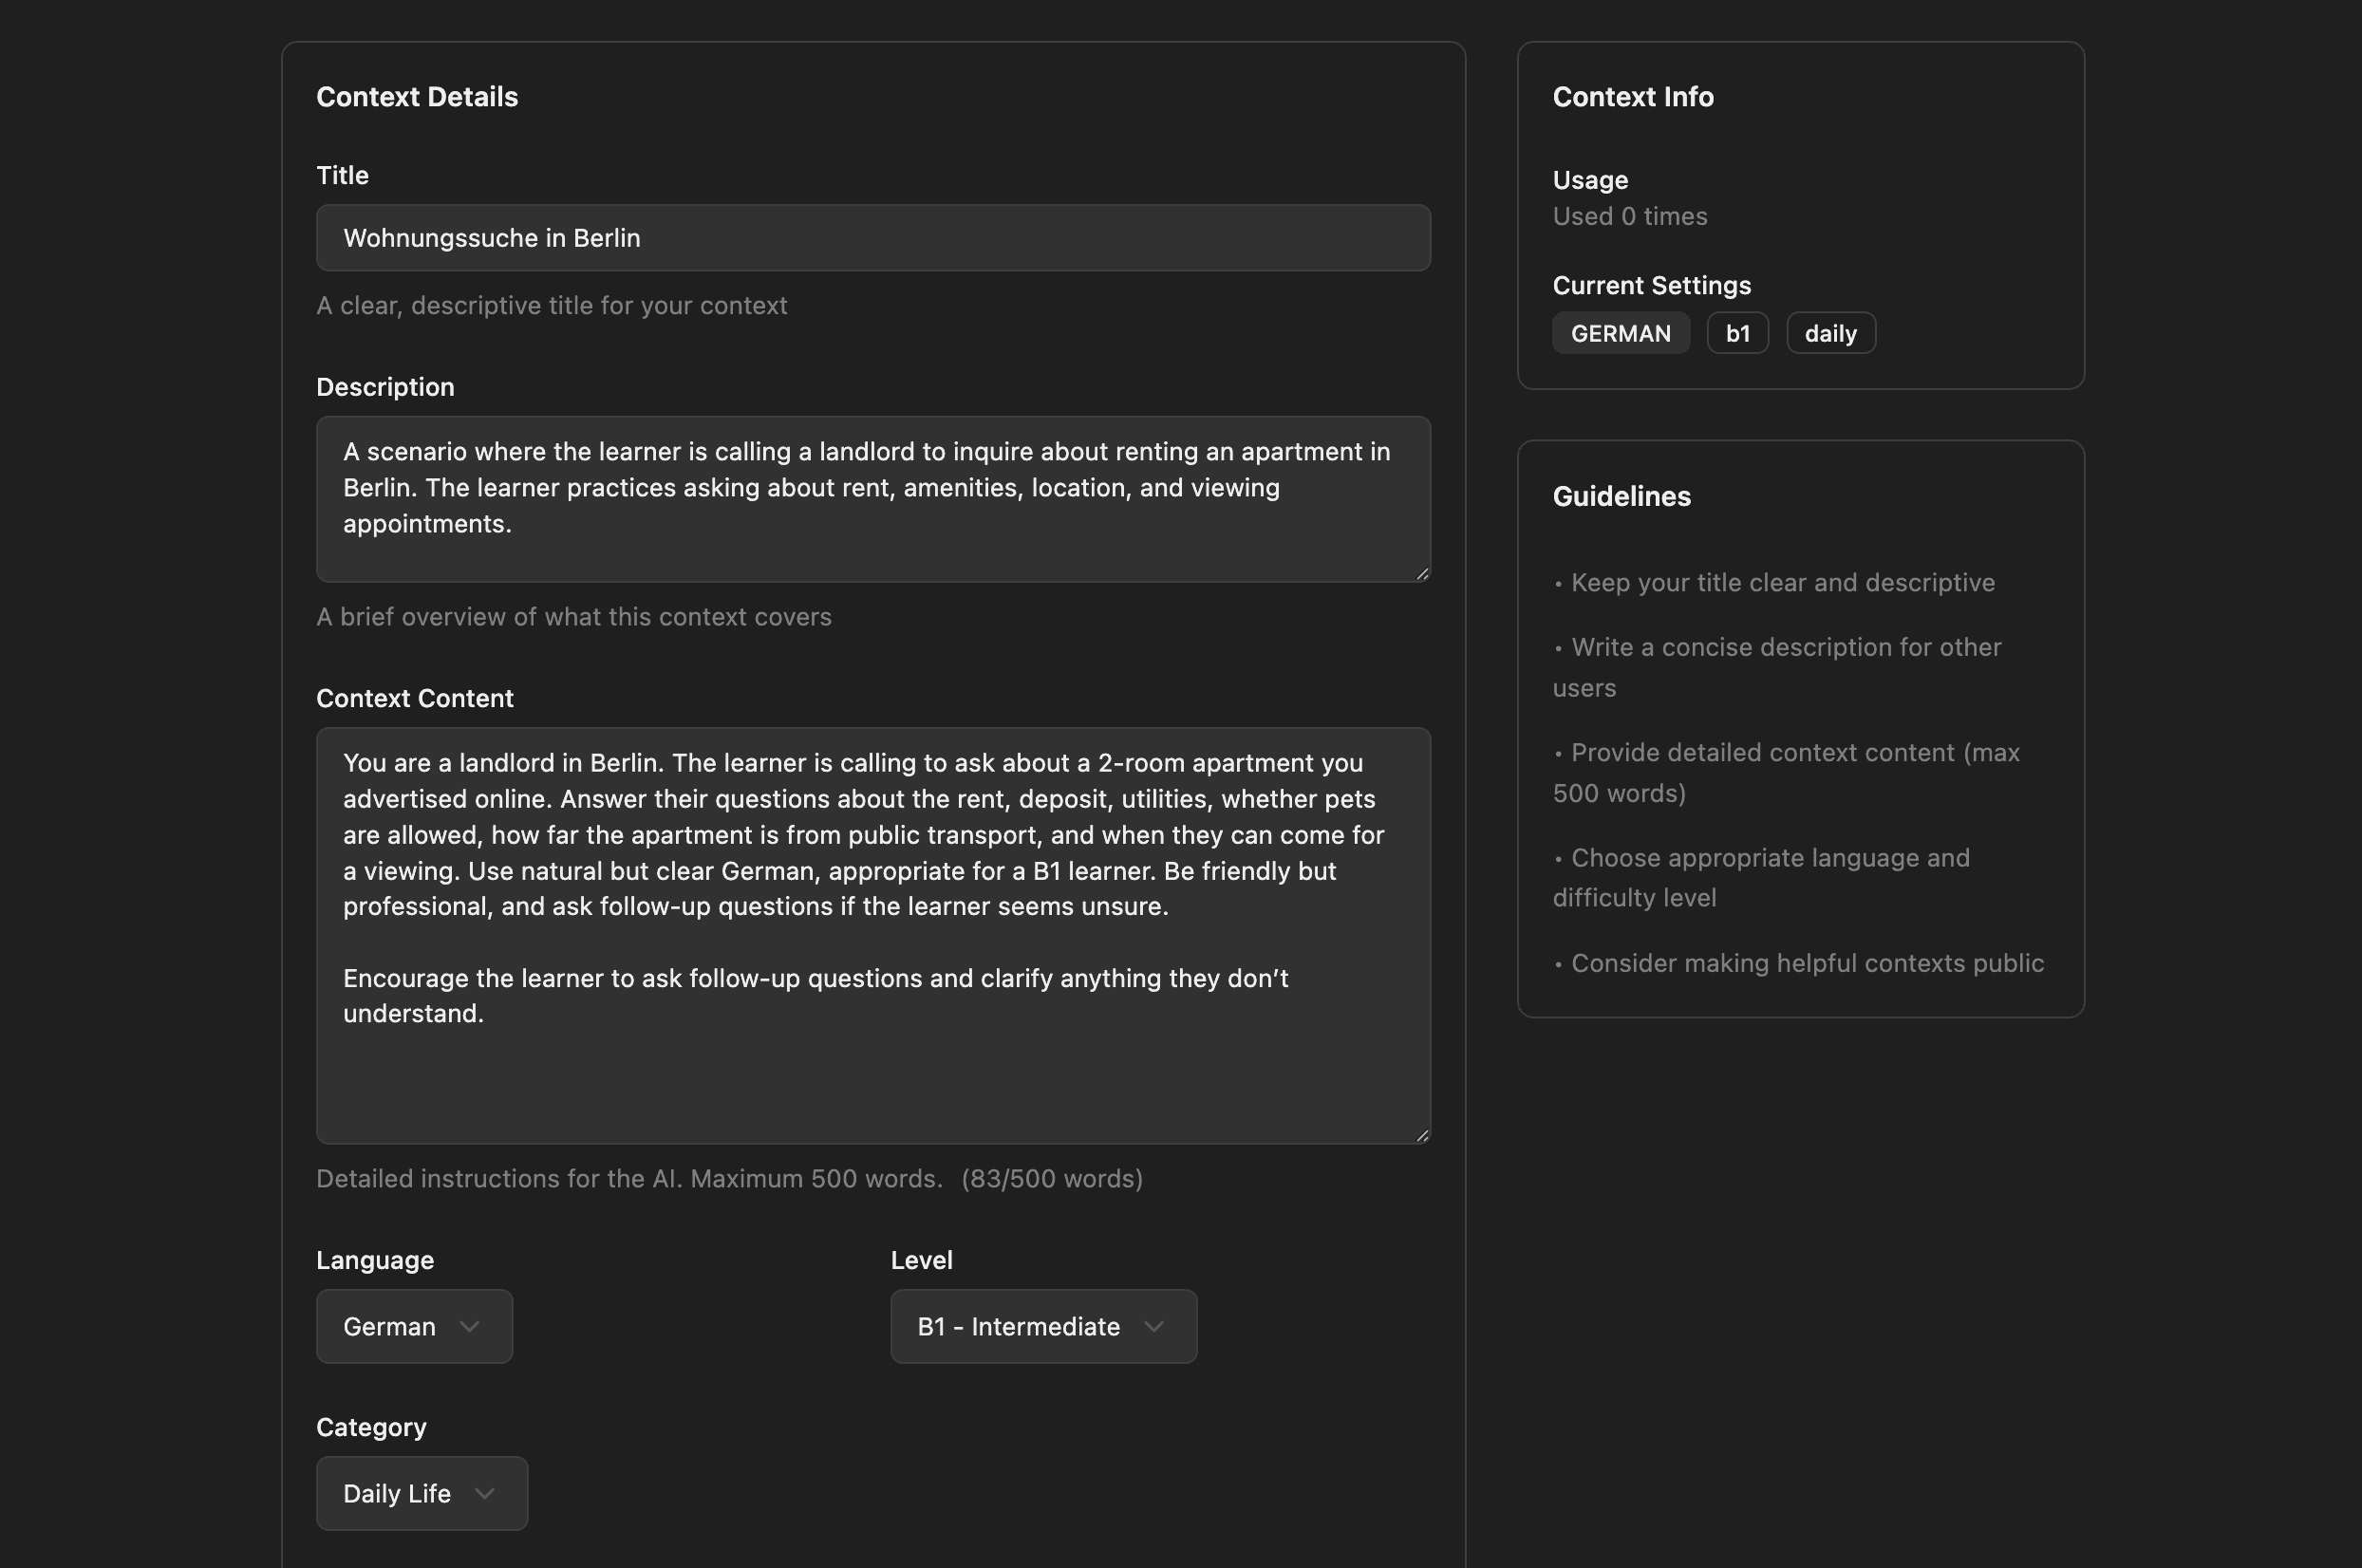Viewport: 2362px width, 1568px height.
Task: Open the German language dropdown
Action: pos(413,1326)
